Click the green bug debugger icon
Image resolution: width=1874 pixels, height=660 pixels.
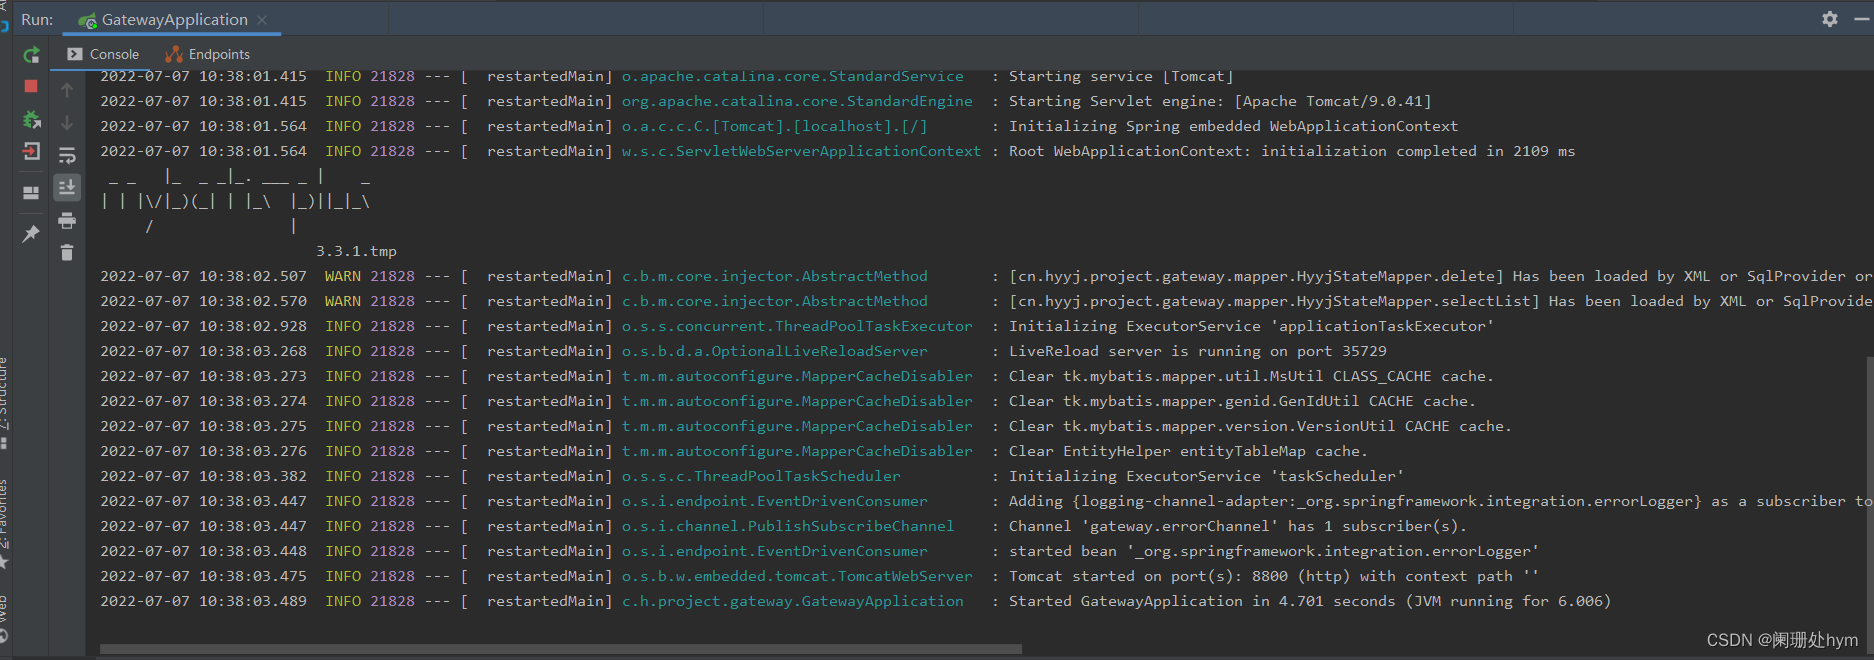31,119
